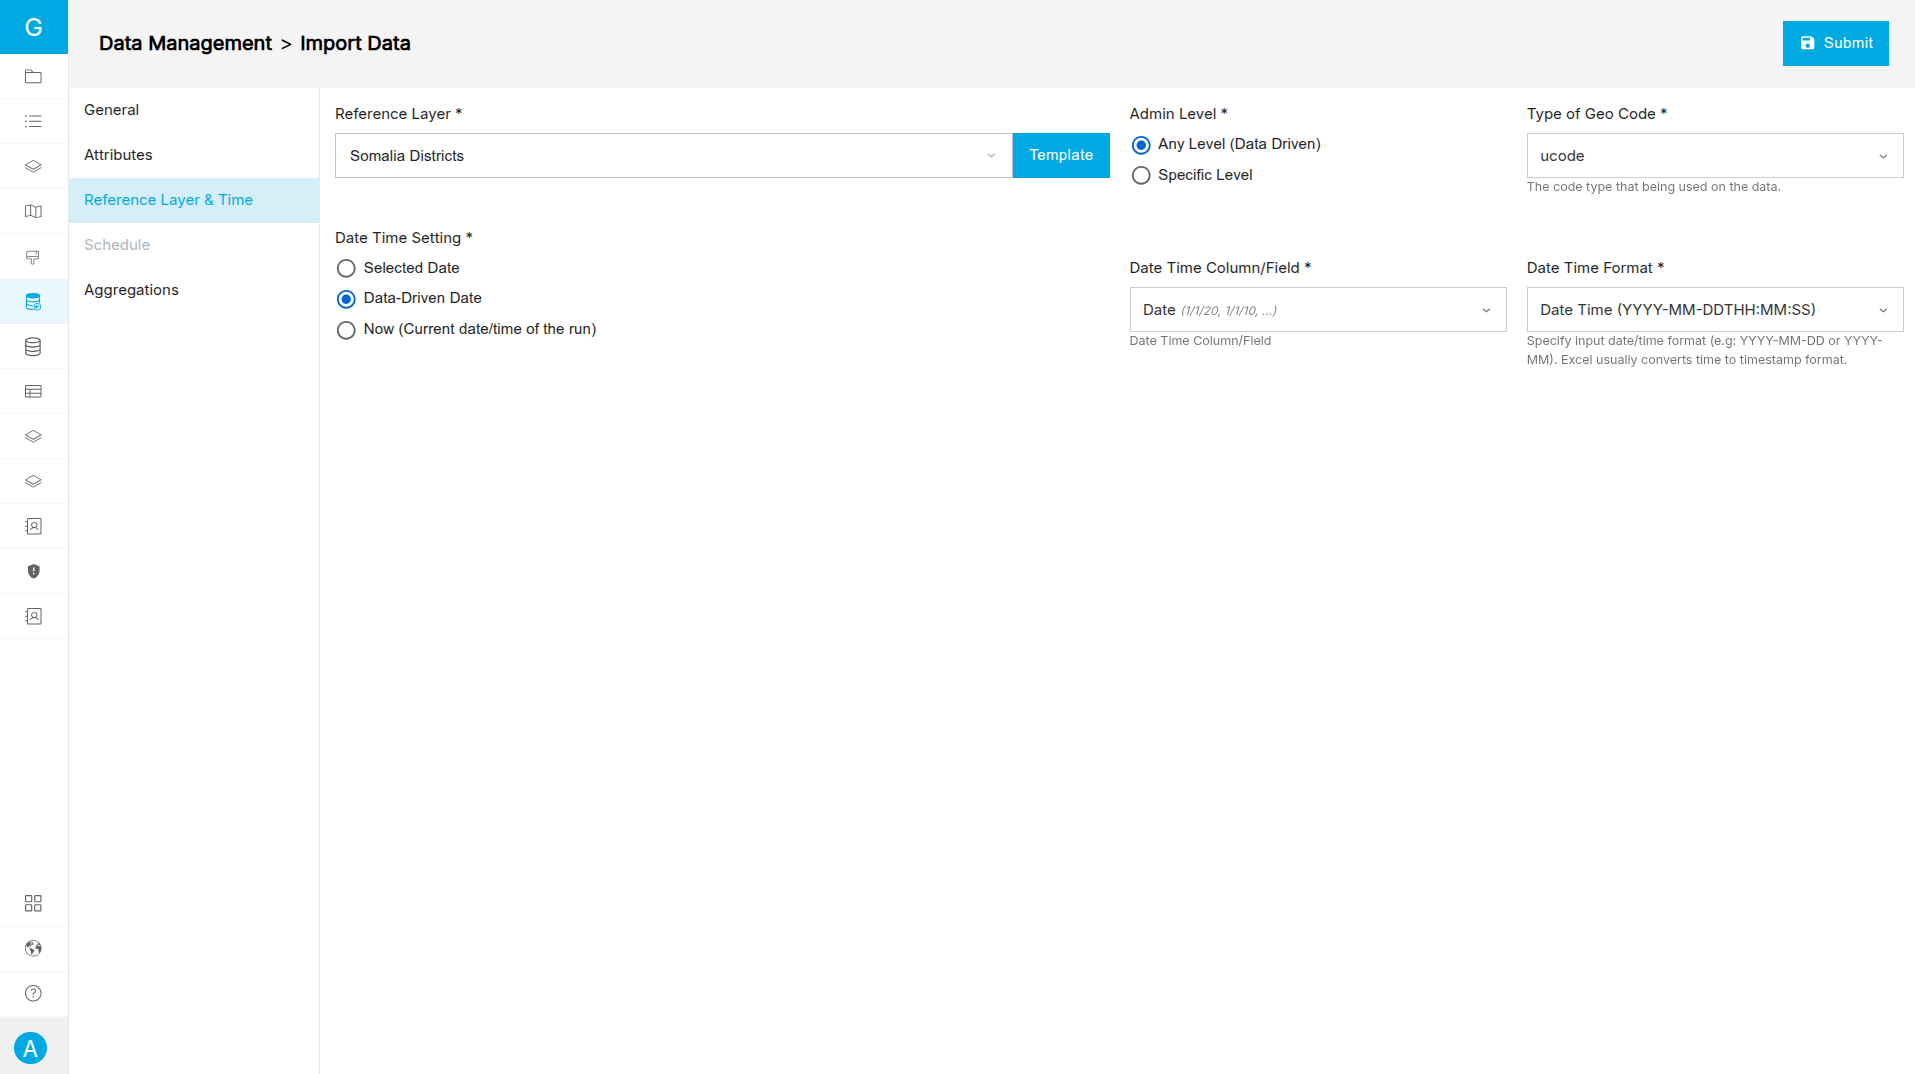Image resolution: width=1915 pixels, height=1074 pixels.
Task: Go to the Aggregations section
Action: point(131,290)
